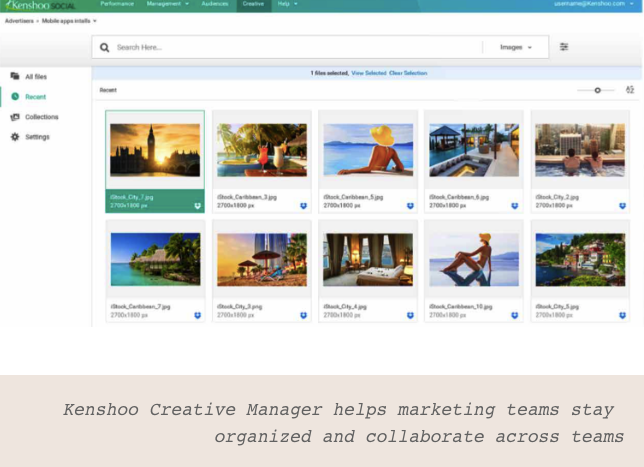This screenshot has width=644, height=467.
Task: Click download icon on iStock_Caribbean_5.jpg
Action: tap(410, 205)
